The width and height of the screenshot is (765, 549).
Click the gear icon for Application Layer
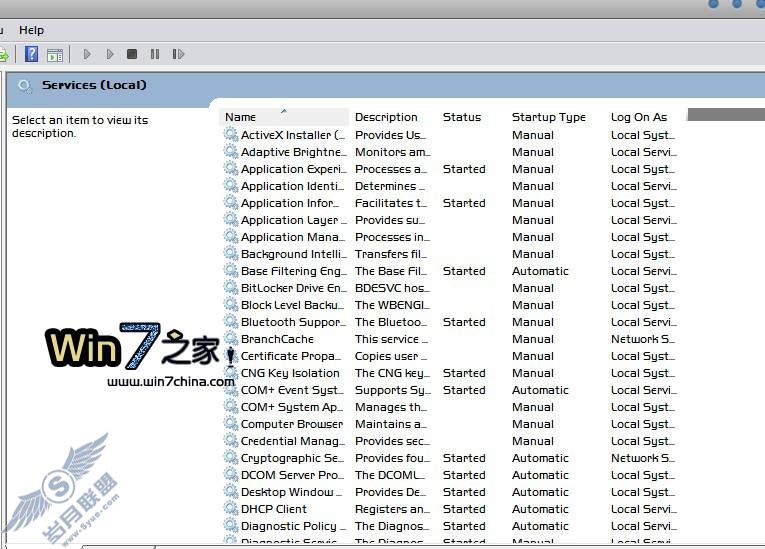tap(231, 219)
